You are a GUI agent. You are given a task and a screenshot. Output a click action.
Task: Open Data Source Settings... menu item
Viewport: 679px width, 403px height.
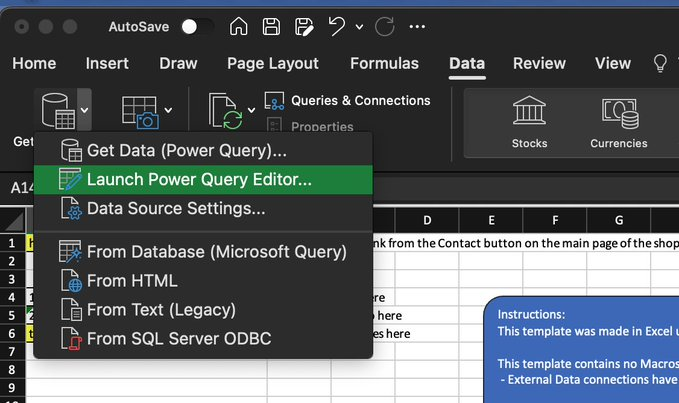pos(203,209)
